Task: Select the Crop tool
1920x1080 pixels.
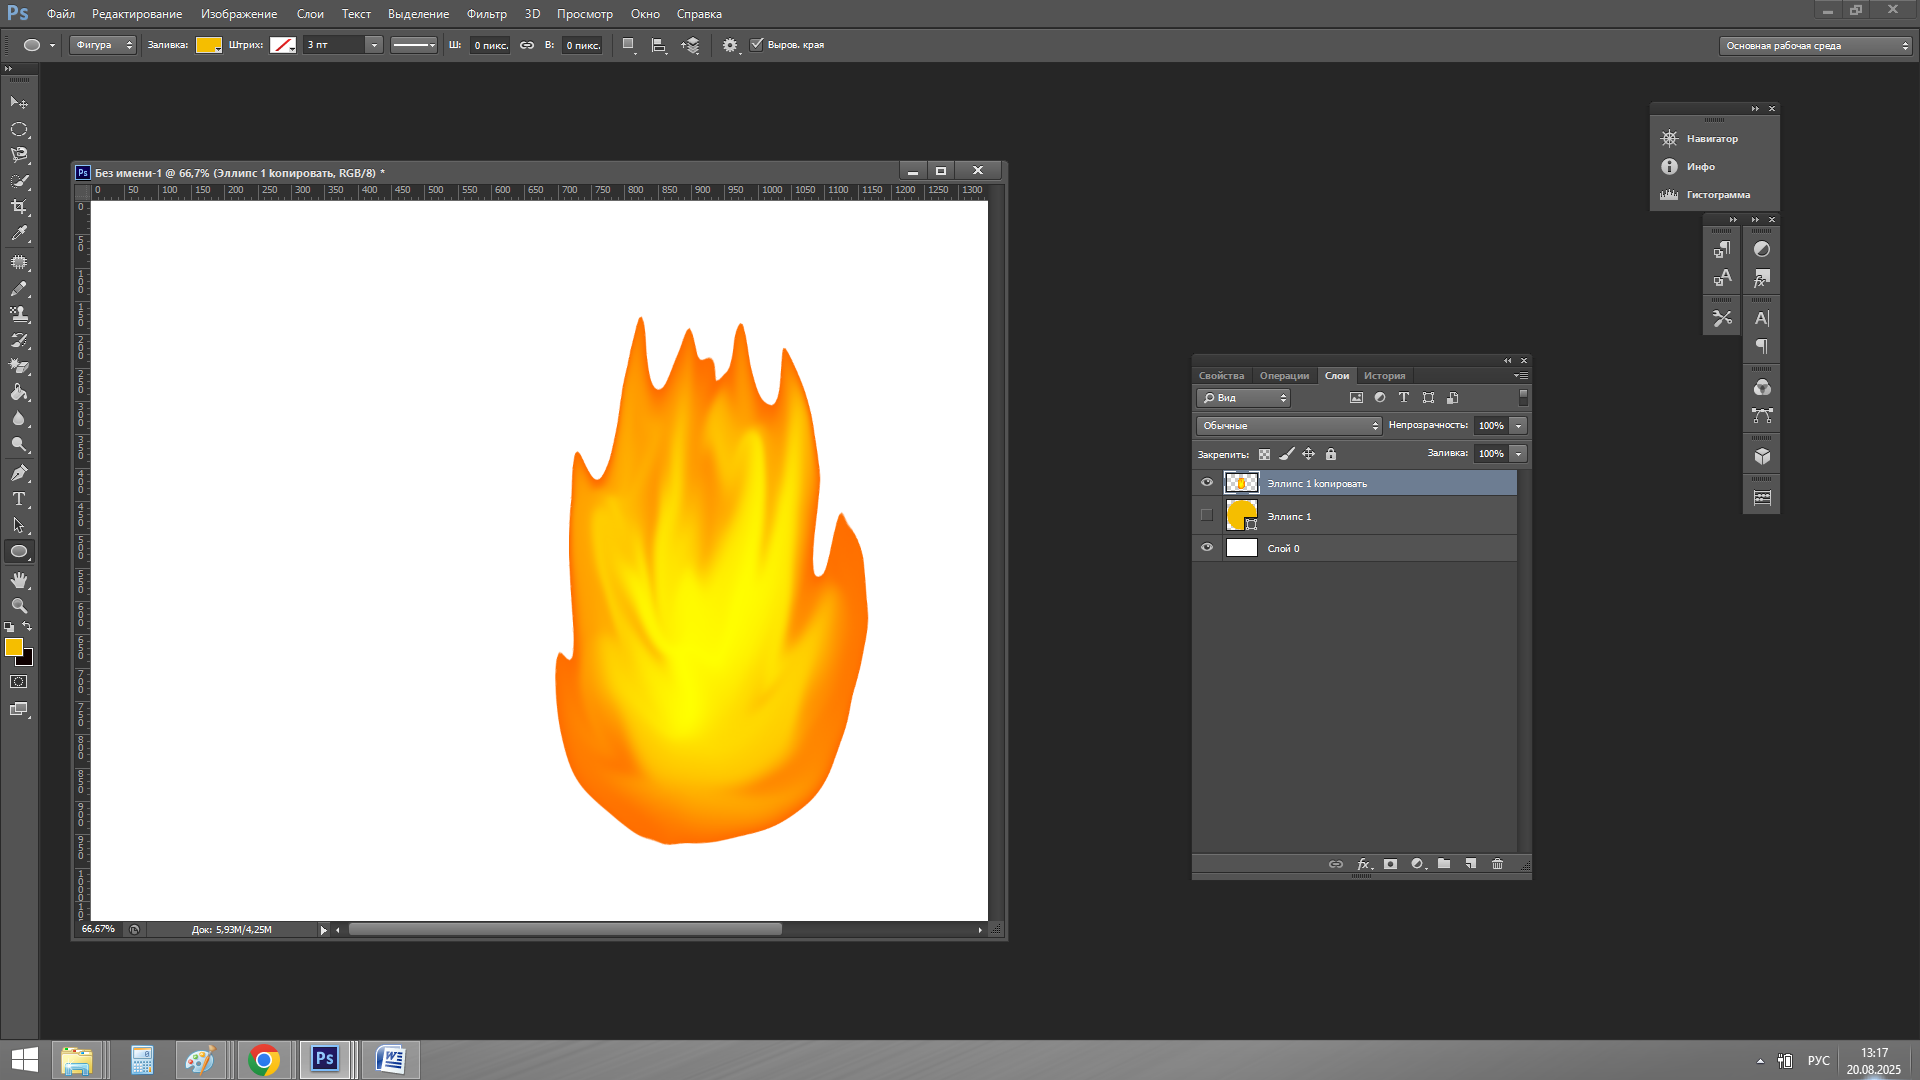Action: coord(19,207)
